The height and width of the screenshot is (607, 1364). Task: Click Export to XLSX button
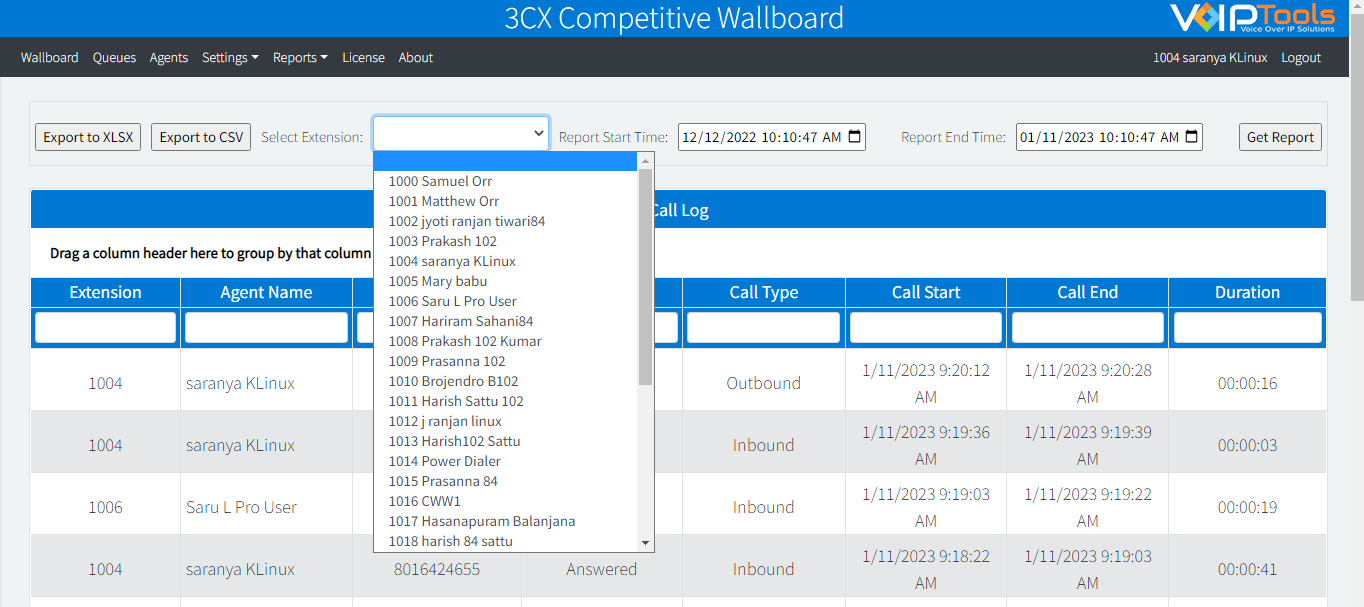pos(88,137)
